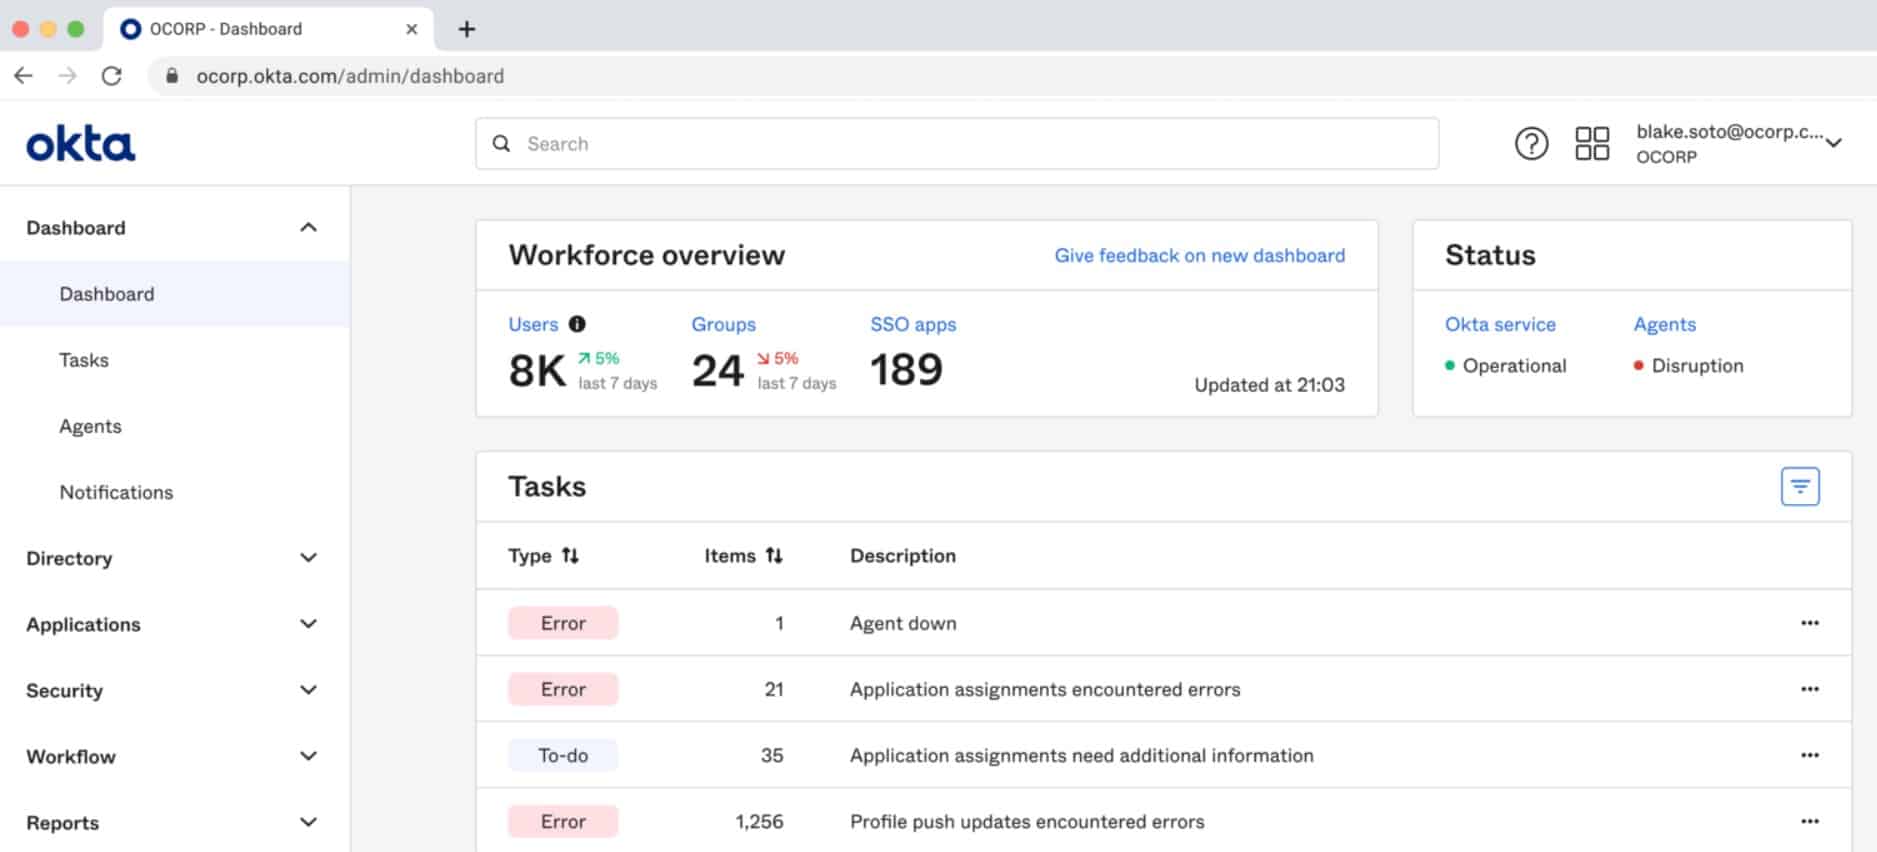Click 'Profile push updates encountered errors' text
The height and width of the screenshot is (852, 1877).
click(x=1027, y=821)
